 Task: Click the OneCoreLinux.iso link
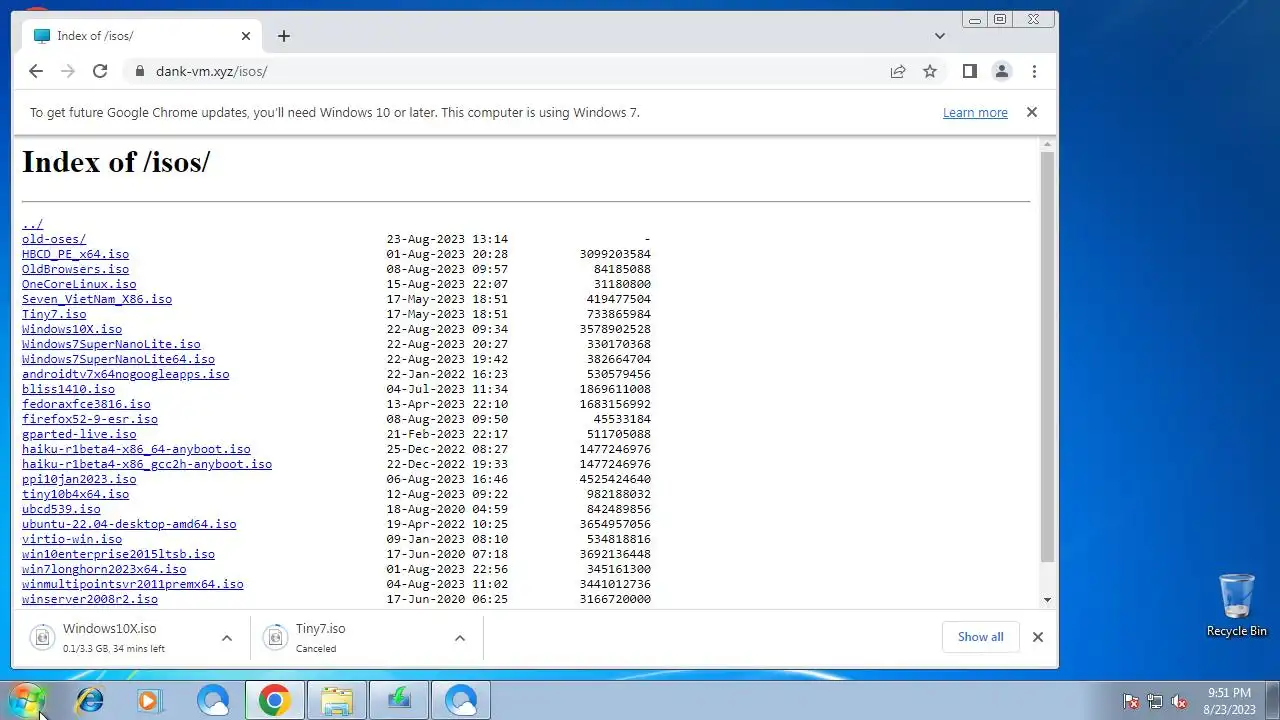click(79, 284)
